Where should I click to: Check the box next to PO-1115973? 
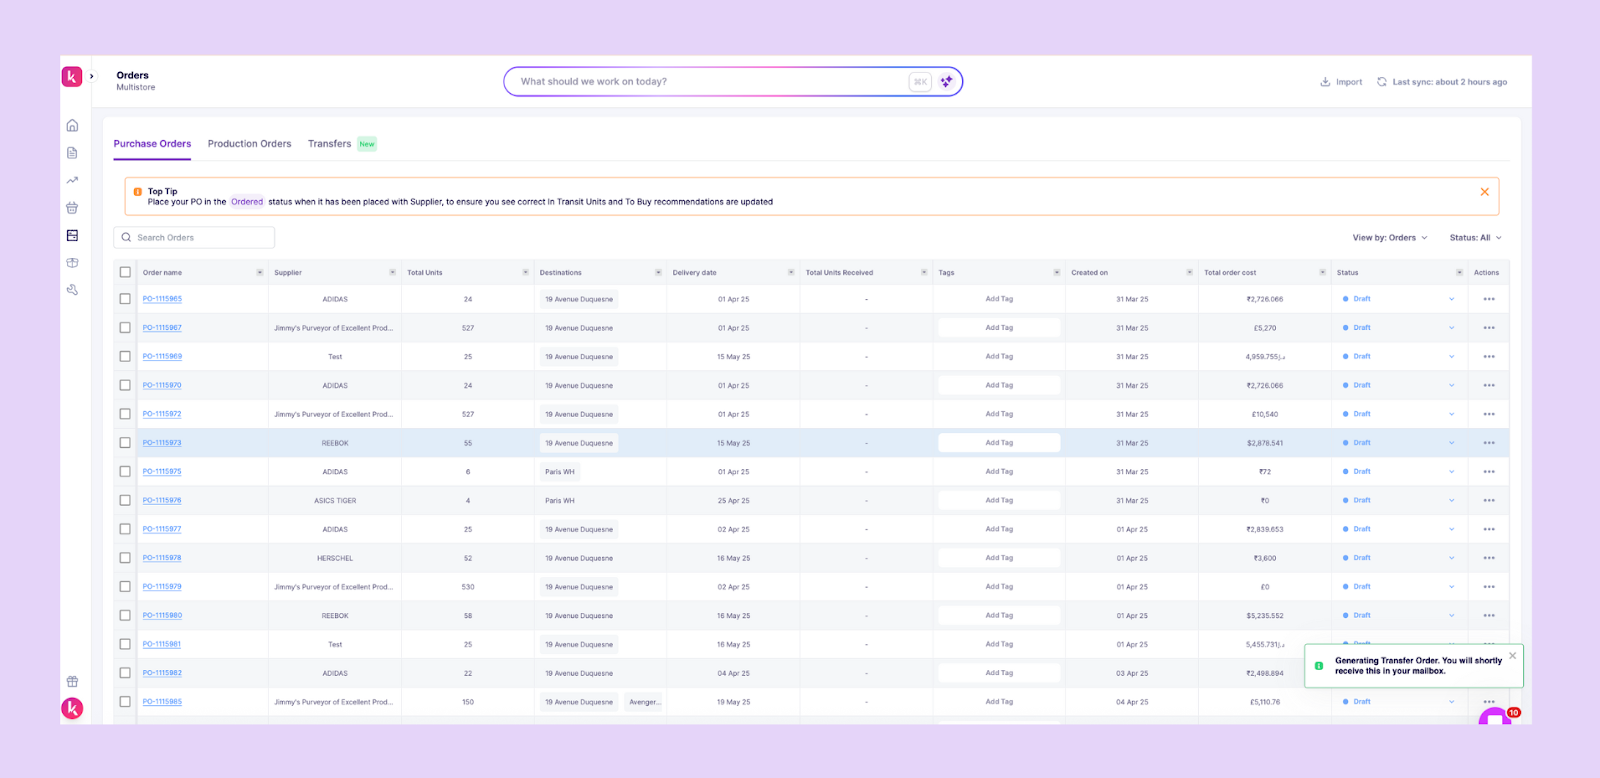[125, 443]
